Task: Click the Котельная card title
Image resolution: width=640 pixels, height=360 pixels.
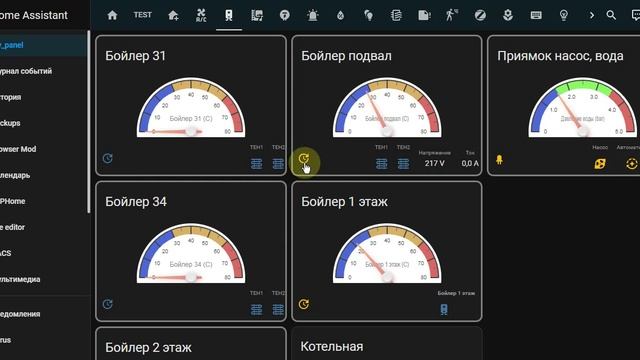Action: pos(332,347)
